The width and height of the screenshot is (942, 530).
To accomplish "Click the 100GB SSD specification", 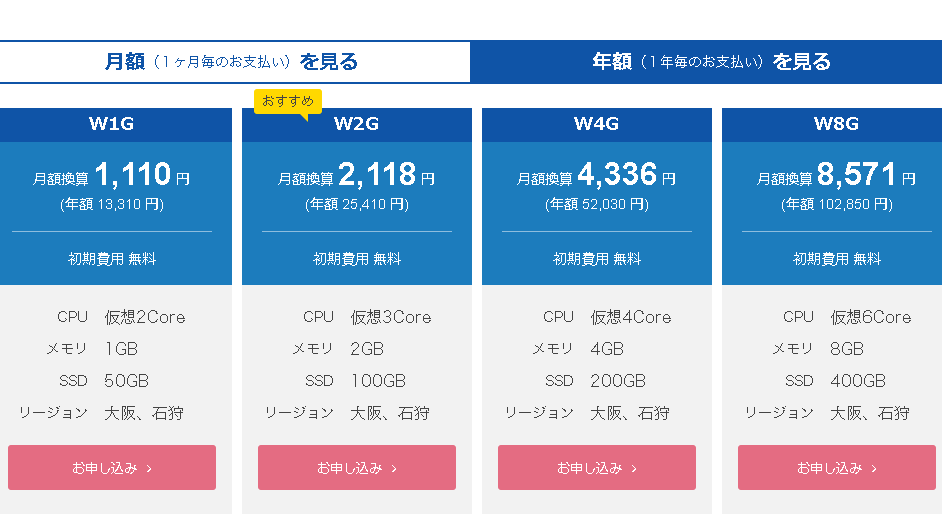I will tap(378, 381).
